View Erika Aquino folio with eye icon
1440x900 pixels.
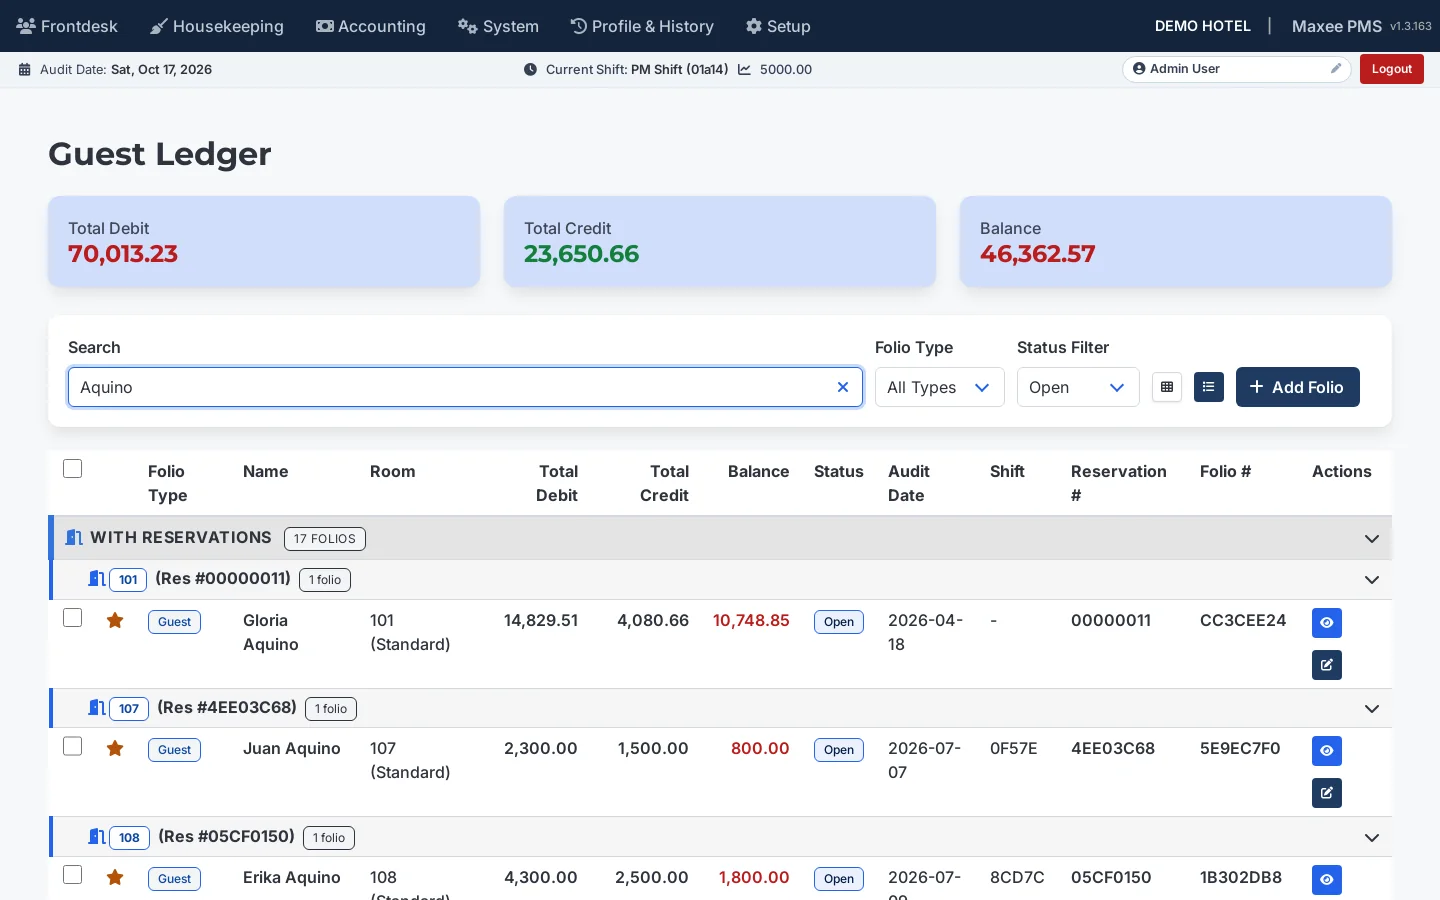(x=1327, y=880)
